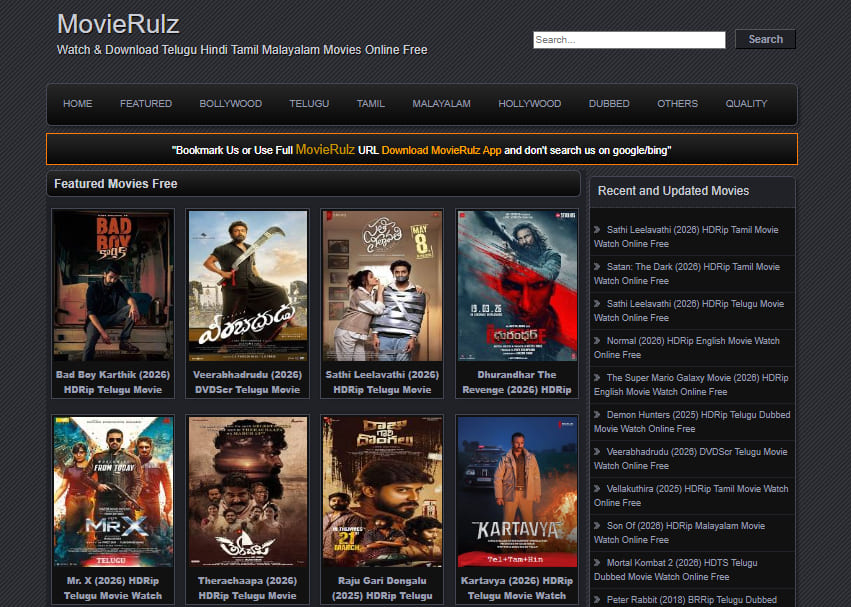Click Bad Boy Karthik (2026) title link
The height and width of the screenshot is (607, 851).
(x=113, y=382)
